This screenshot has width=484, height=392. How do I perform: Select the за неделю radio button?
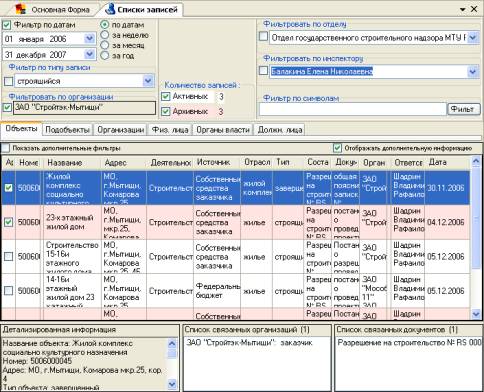point(105,35)
